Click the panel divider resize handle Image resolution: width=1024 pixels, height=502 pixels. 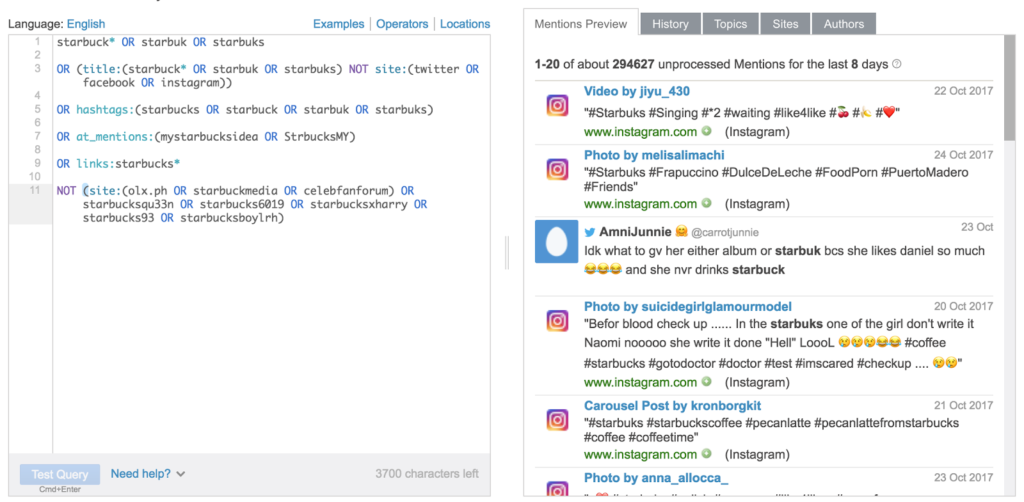(507, 252)
